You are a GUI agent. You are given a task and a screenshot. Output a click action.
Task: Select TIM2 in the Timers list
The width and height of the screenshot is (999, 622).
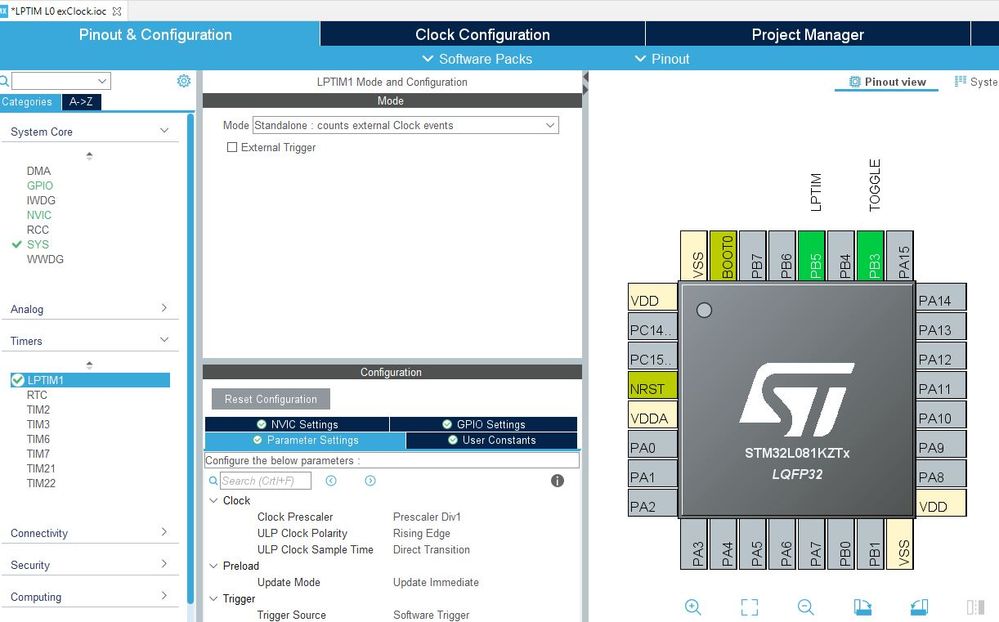pyautogui.click(x=38, y=410)
